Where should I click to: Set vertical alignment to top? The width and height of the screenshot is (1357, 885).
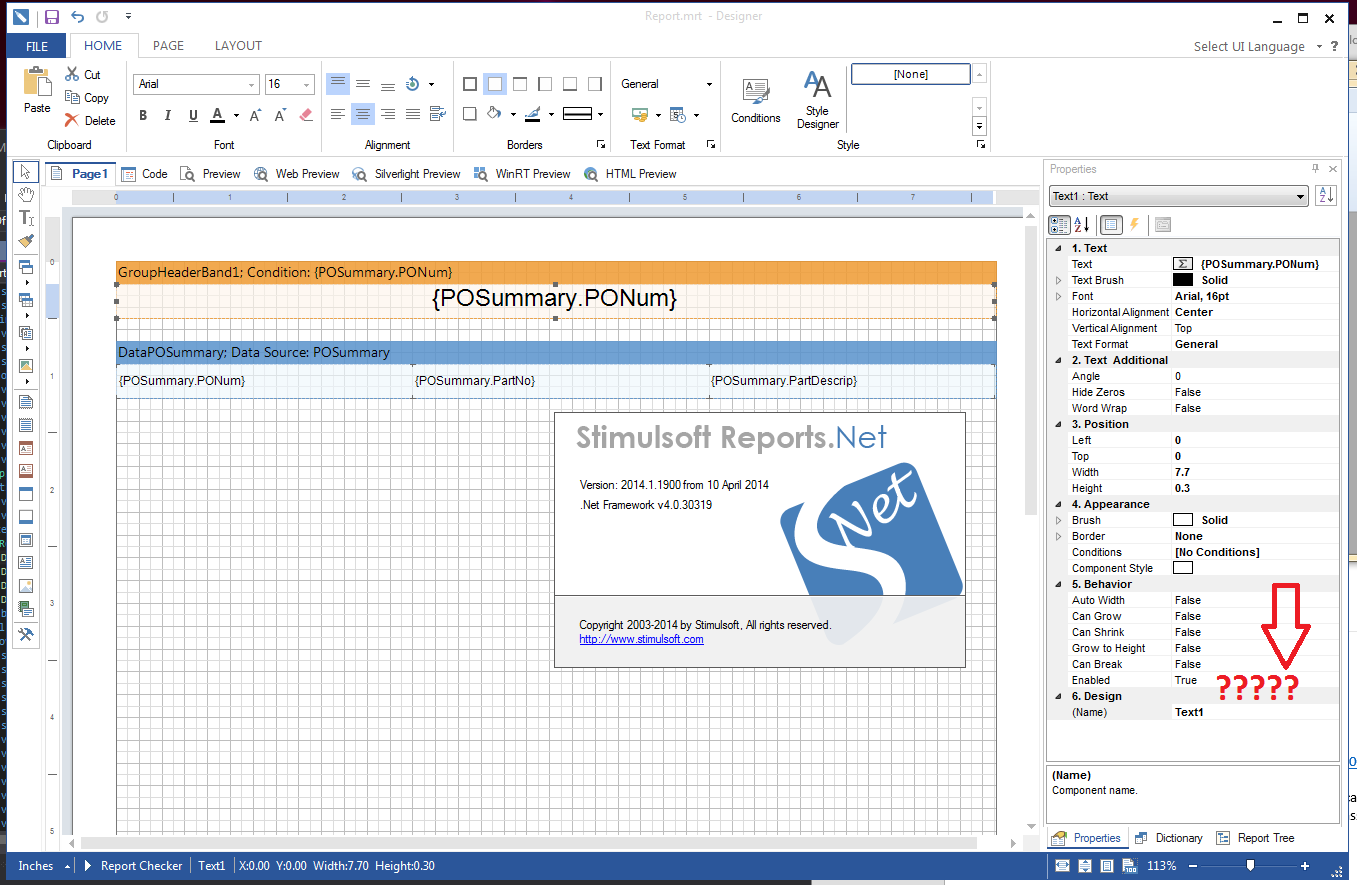pyautogui.click(x=338, y=84)
